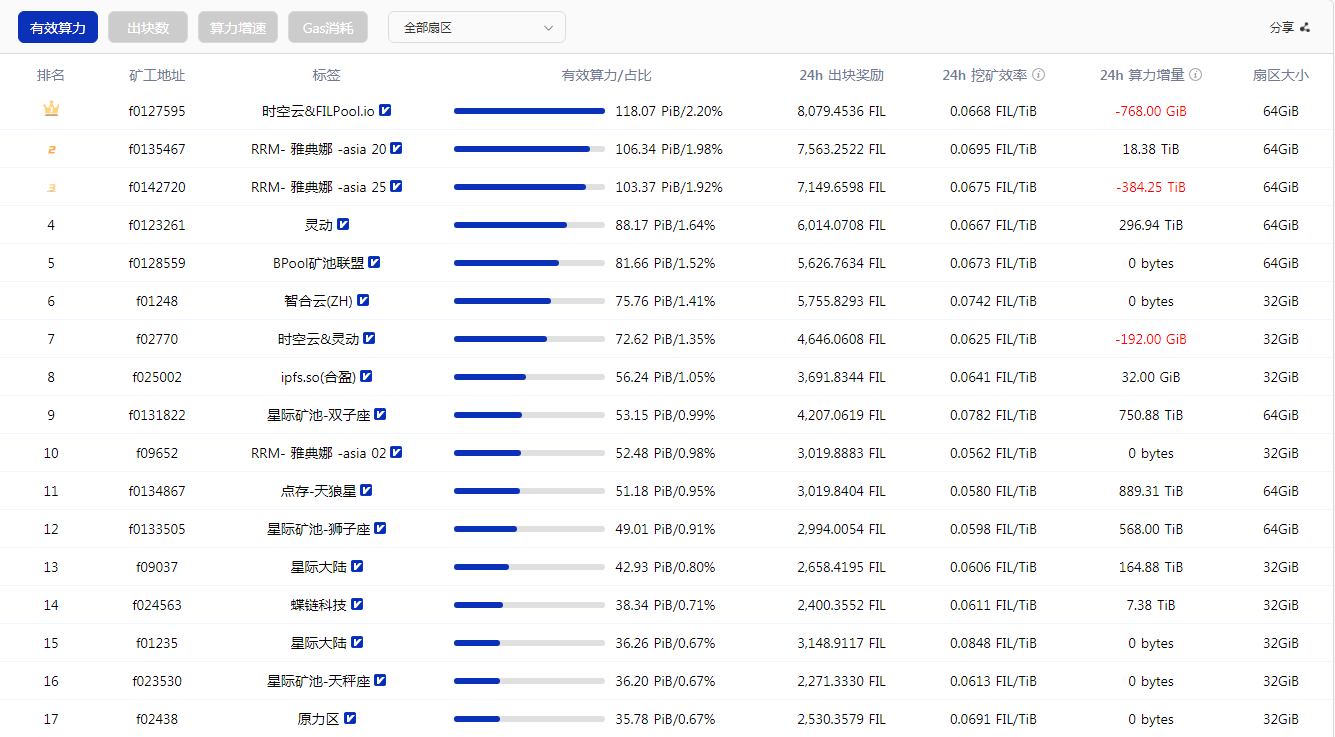Click the BPool矿池联盟 label
This screenshot has width=1335, height=737.
318,263
